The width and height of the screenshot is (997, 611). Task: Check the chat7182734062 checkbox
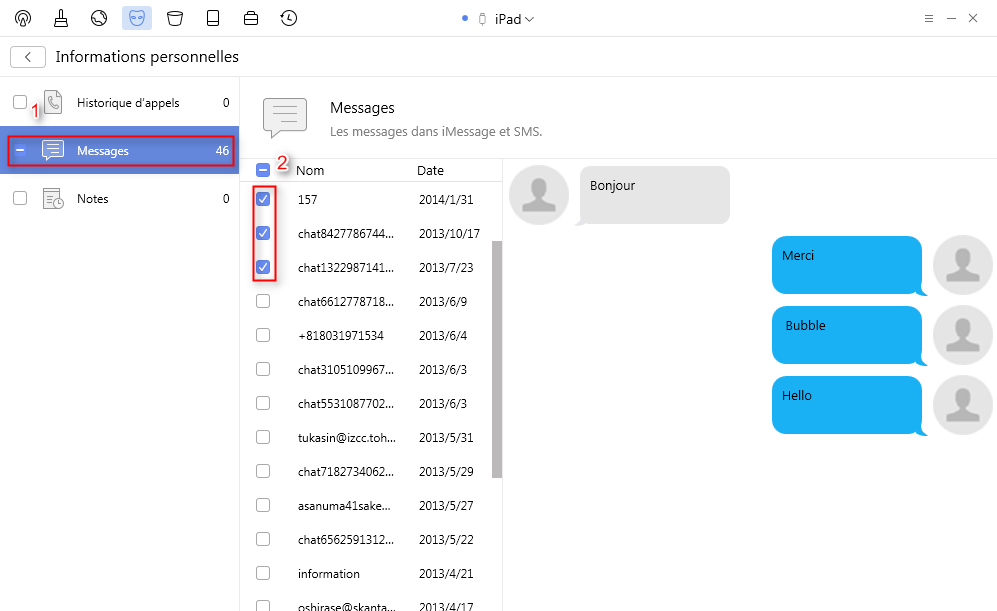point(263,471)
